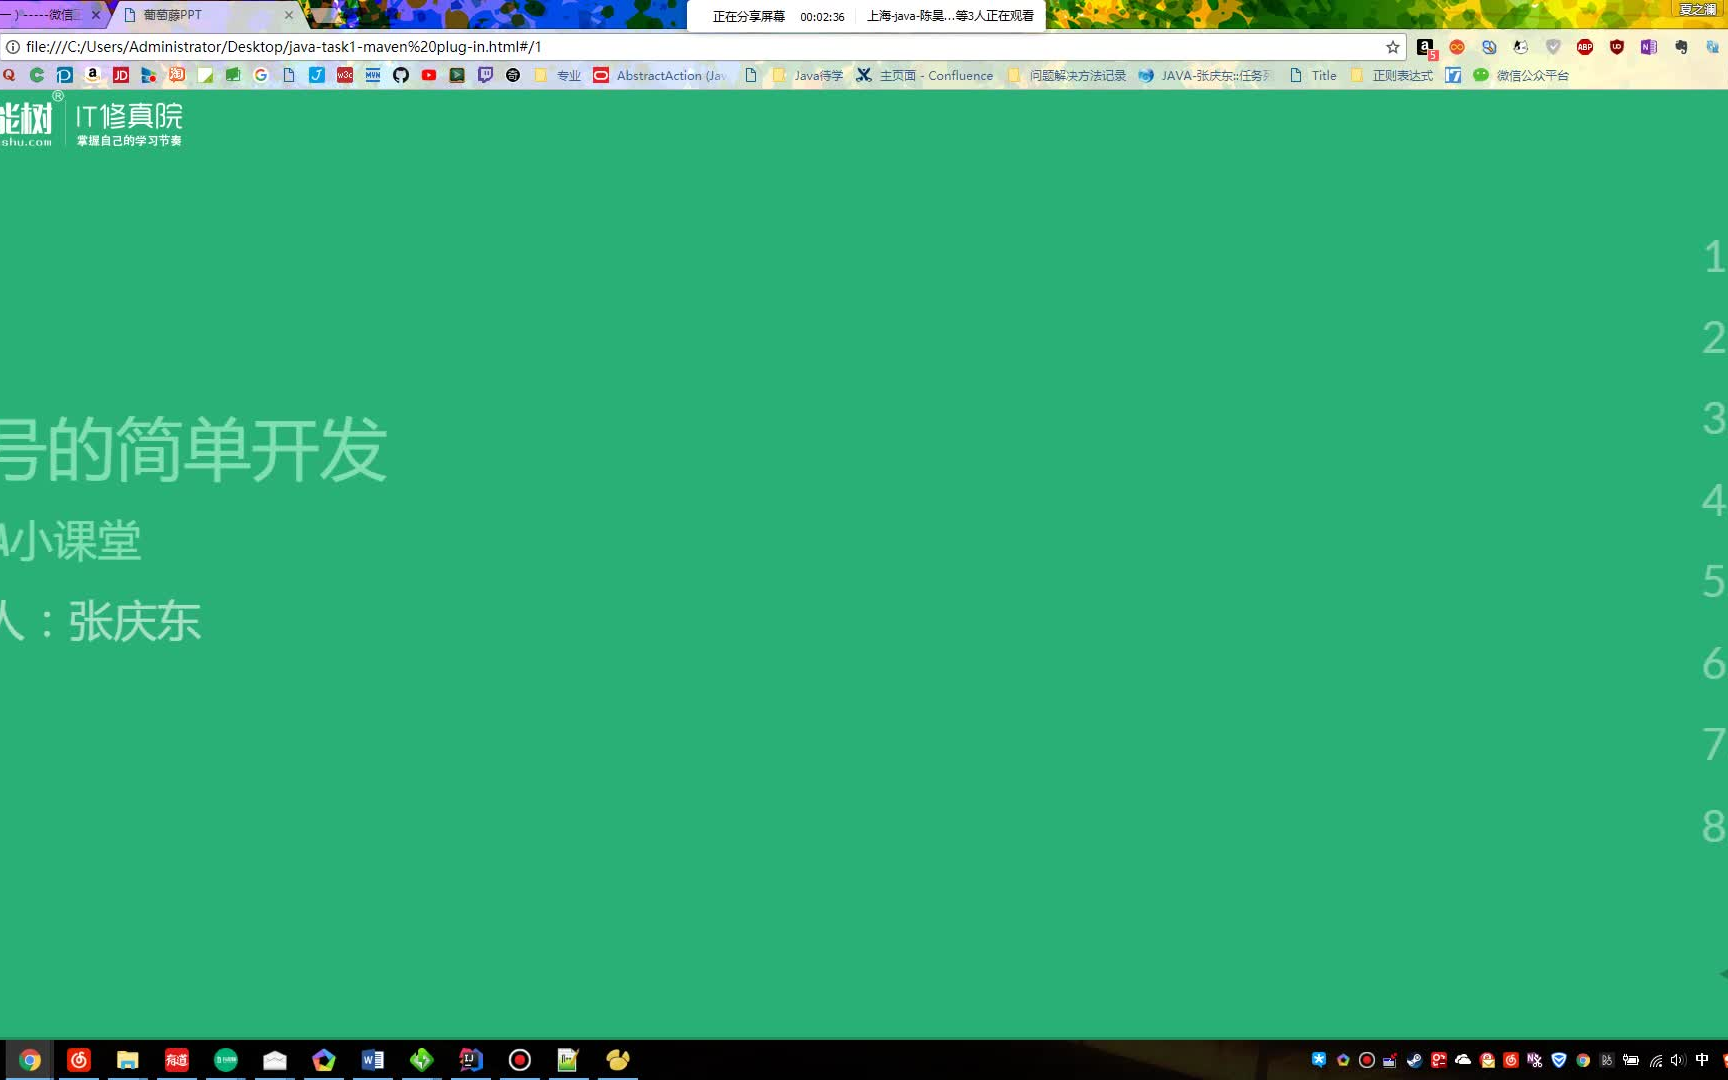
Task: Open the 问题解决方法记录 bookmarks folder
Action: pyautogui.click(x=1067, y=75)
